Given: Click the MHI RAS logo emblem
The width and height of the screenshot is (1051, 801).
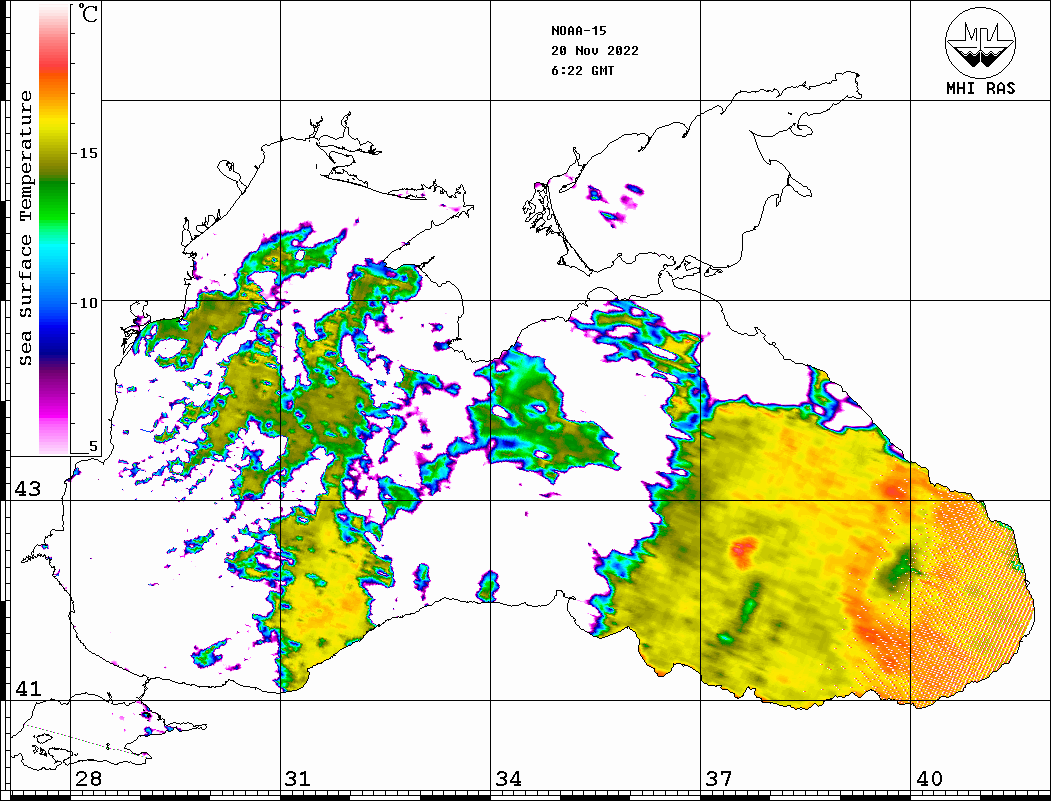Looking at the screenshot, I should tap(980, 42).
